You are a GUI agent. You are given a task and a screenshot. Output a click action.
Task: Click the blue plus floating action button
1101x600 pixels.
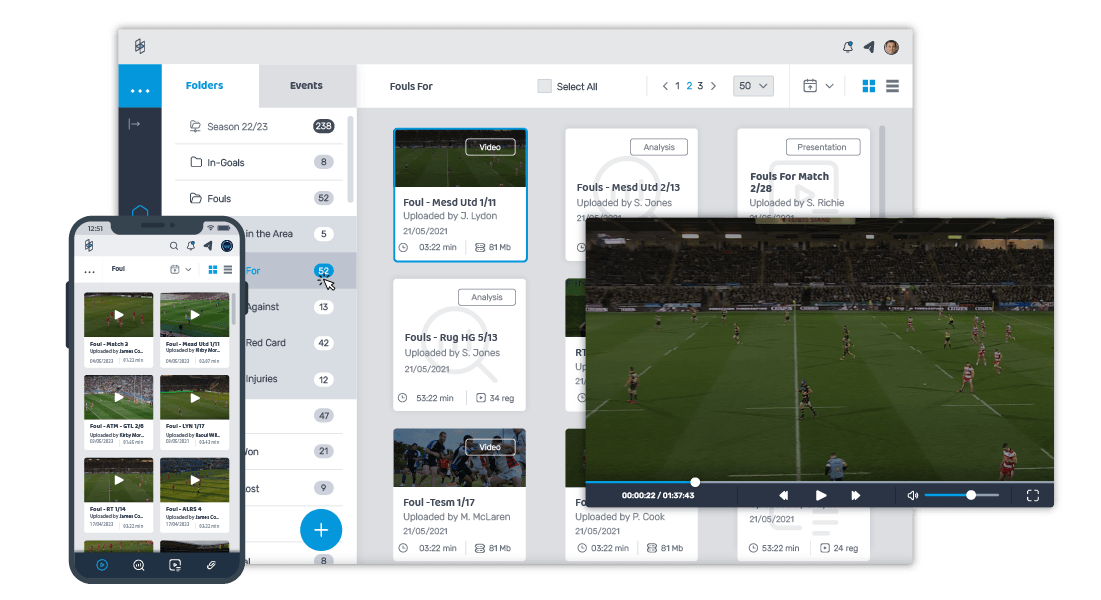point(321,530)
